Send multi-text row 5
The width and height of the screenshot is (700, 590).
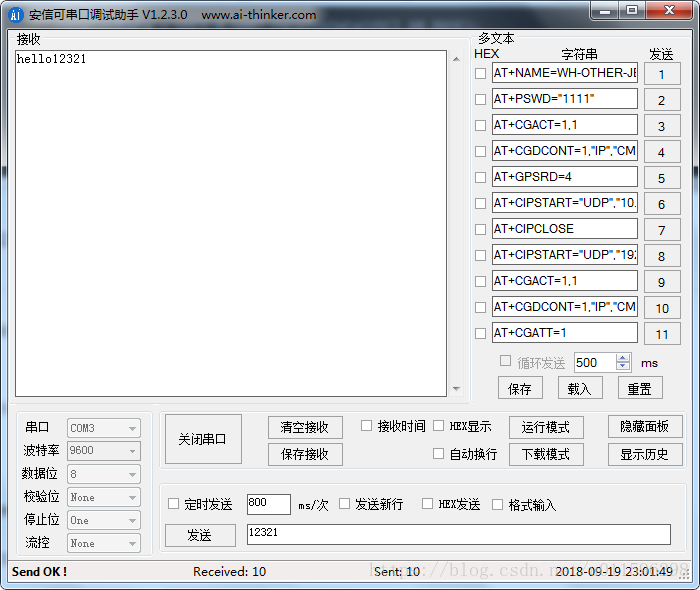click(x=662, y=178)
